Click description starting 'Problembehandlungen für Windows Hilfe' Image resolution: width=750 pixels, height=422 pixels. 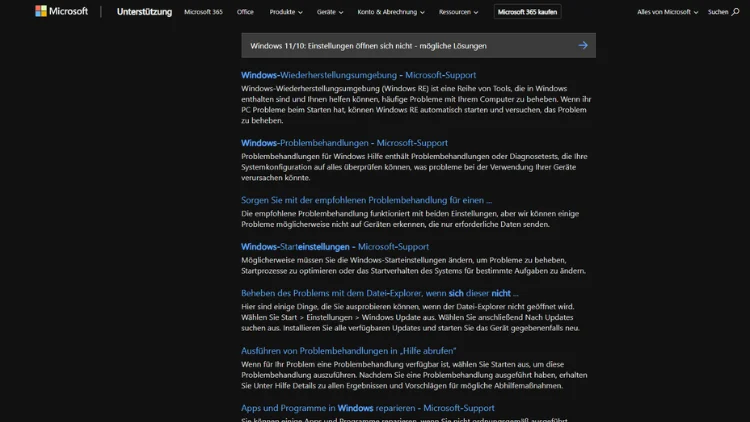click(414, 167)
